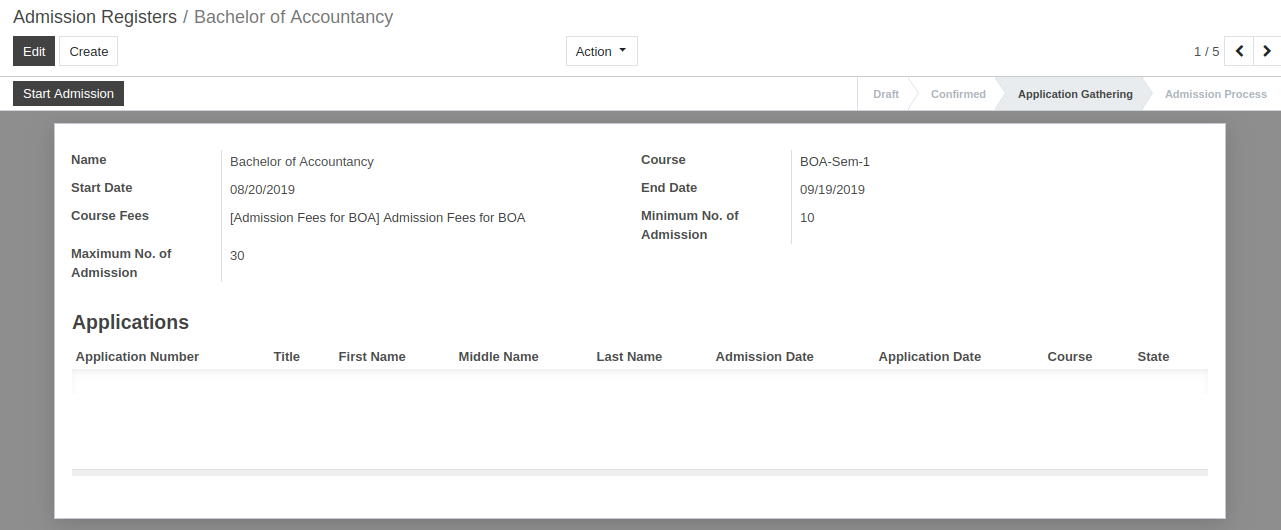1281x530 pixels.
Task: Sort by Course column header
Action: pyautogui.click(x=1070, y=357)
